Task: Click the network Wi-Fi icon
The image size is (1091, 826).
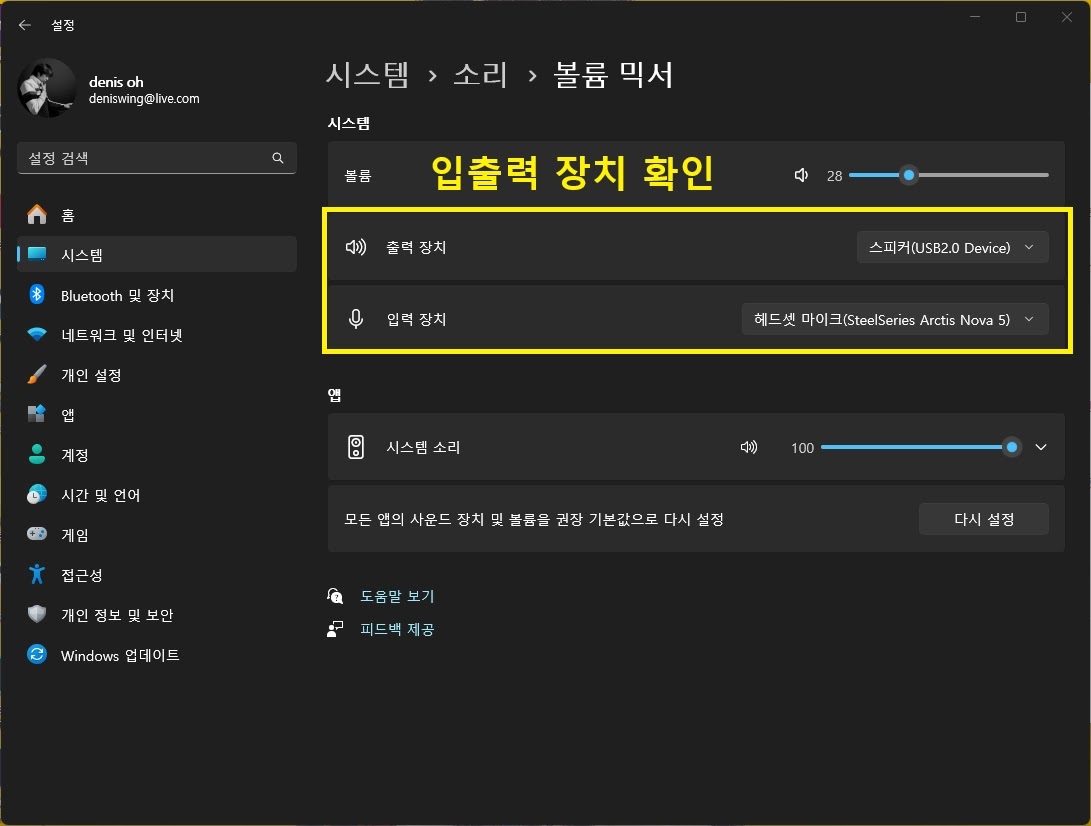Action: pos(37,335)
